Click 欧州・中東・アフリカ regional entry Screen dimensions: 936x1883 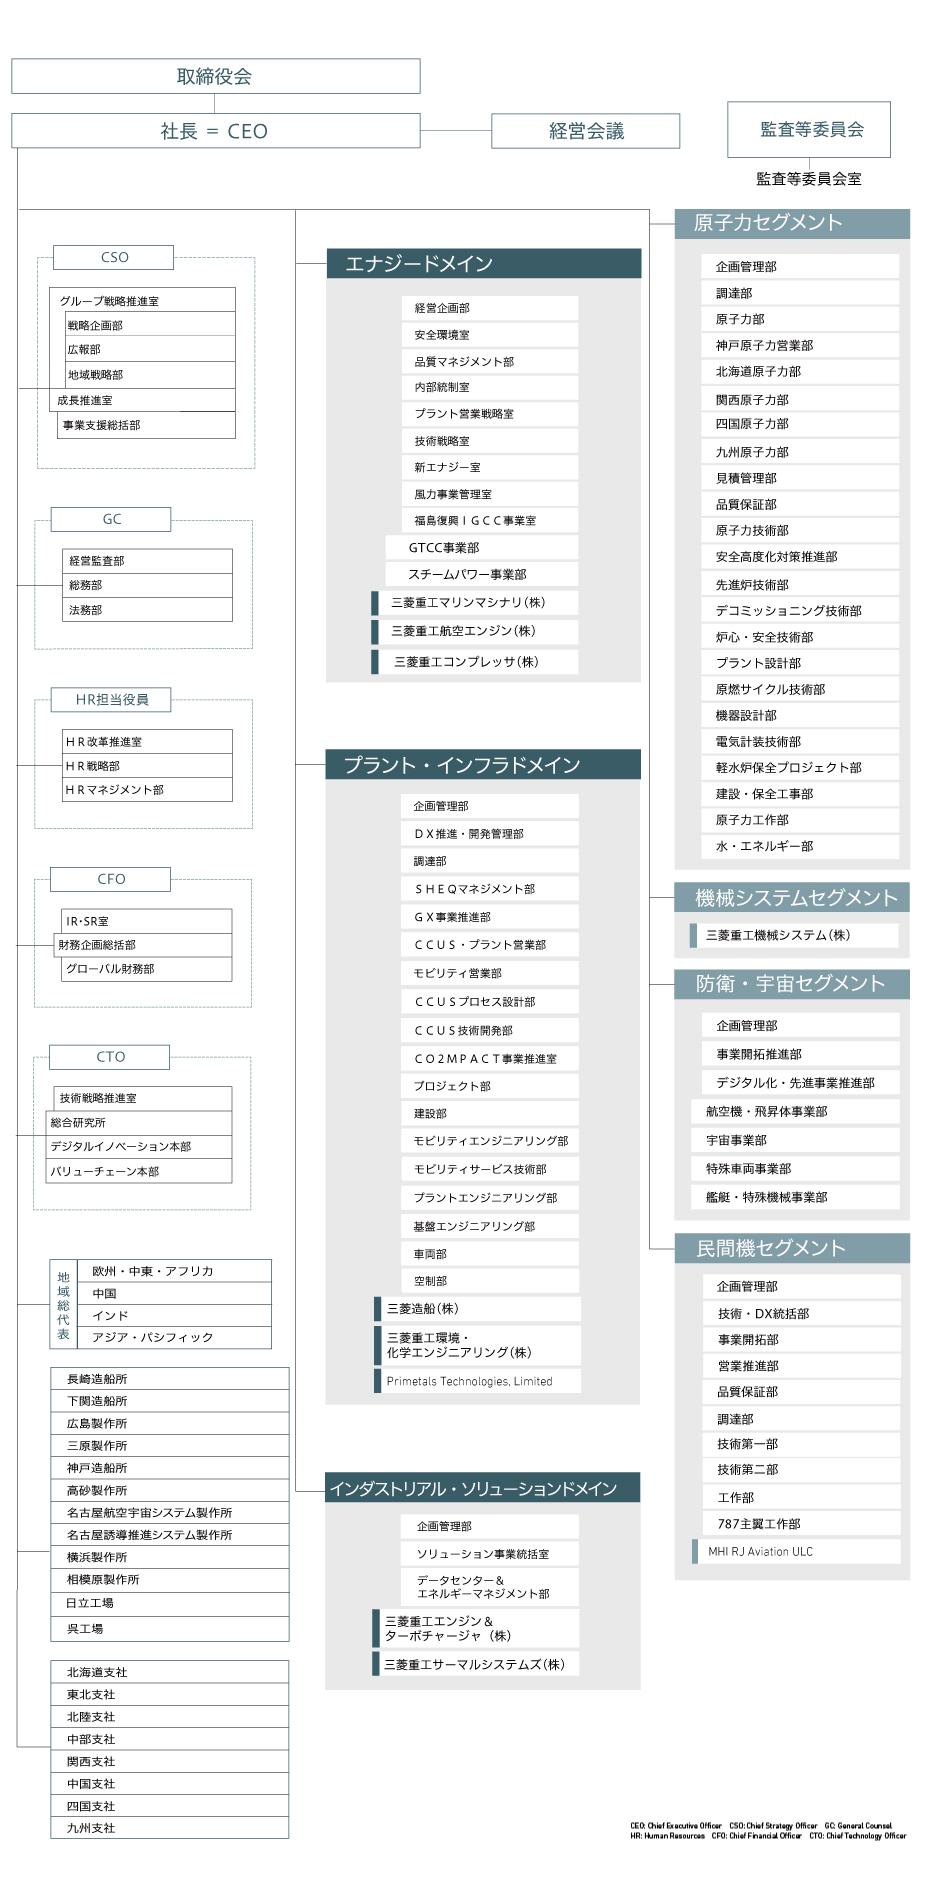pyautogui.click(x=174, y=1271)
